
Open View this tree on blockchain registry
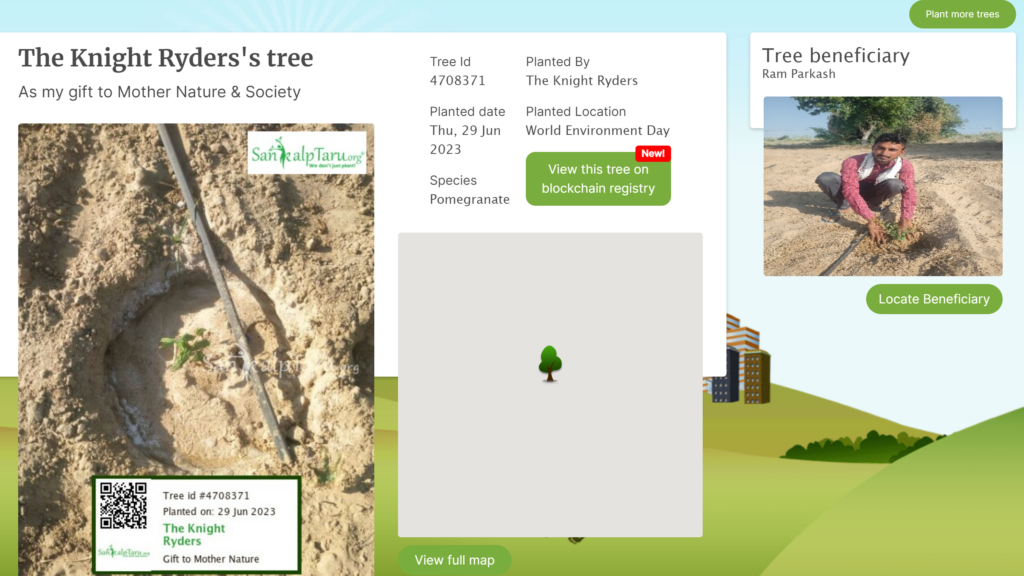(598, 179)
